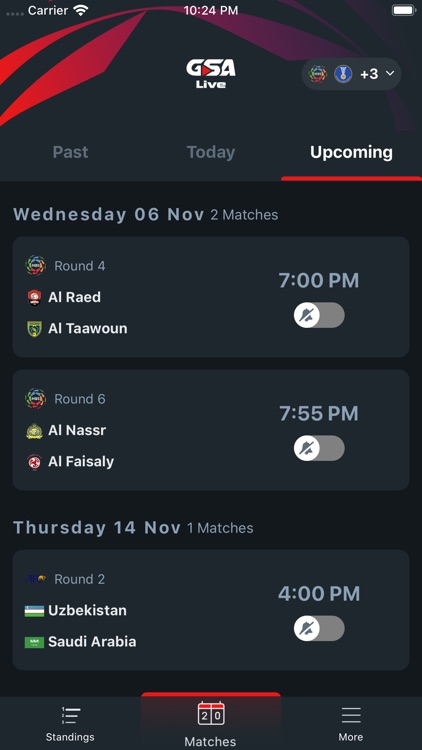Screen dimensions: 422x750
Task: Toggle alert for Uzbekistan vs Saudi Arabia
Action: pos(319,629)
